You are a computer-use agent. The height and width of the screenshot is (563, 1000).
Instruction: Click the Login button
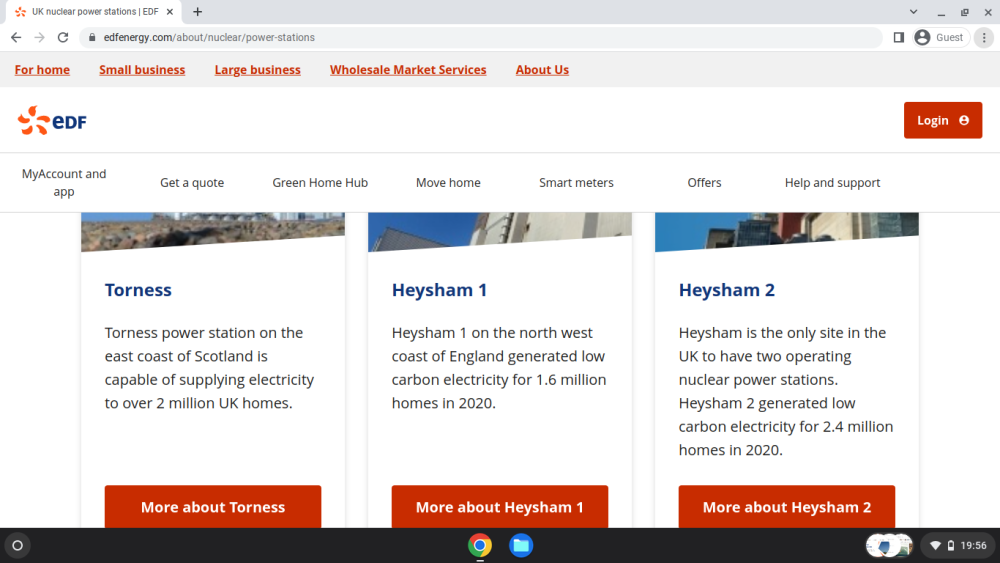pyautogui.click(x=943, y=120)
